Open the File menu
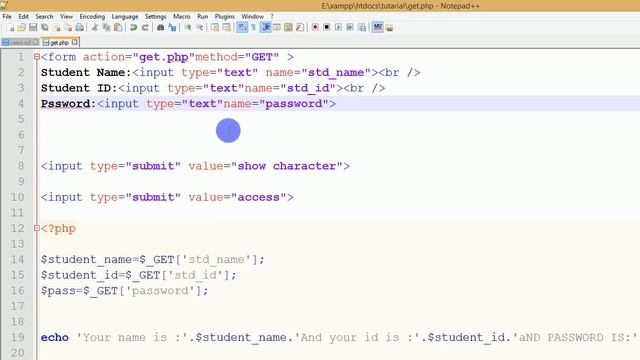This screenshot has height=360, width=640. 7,16
